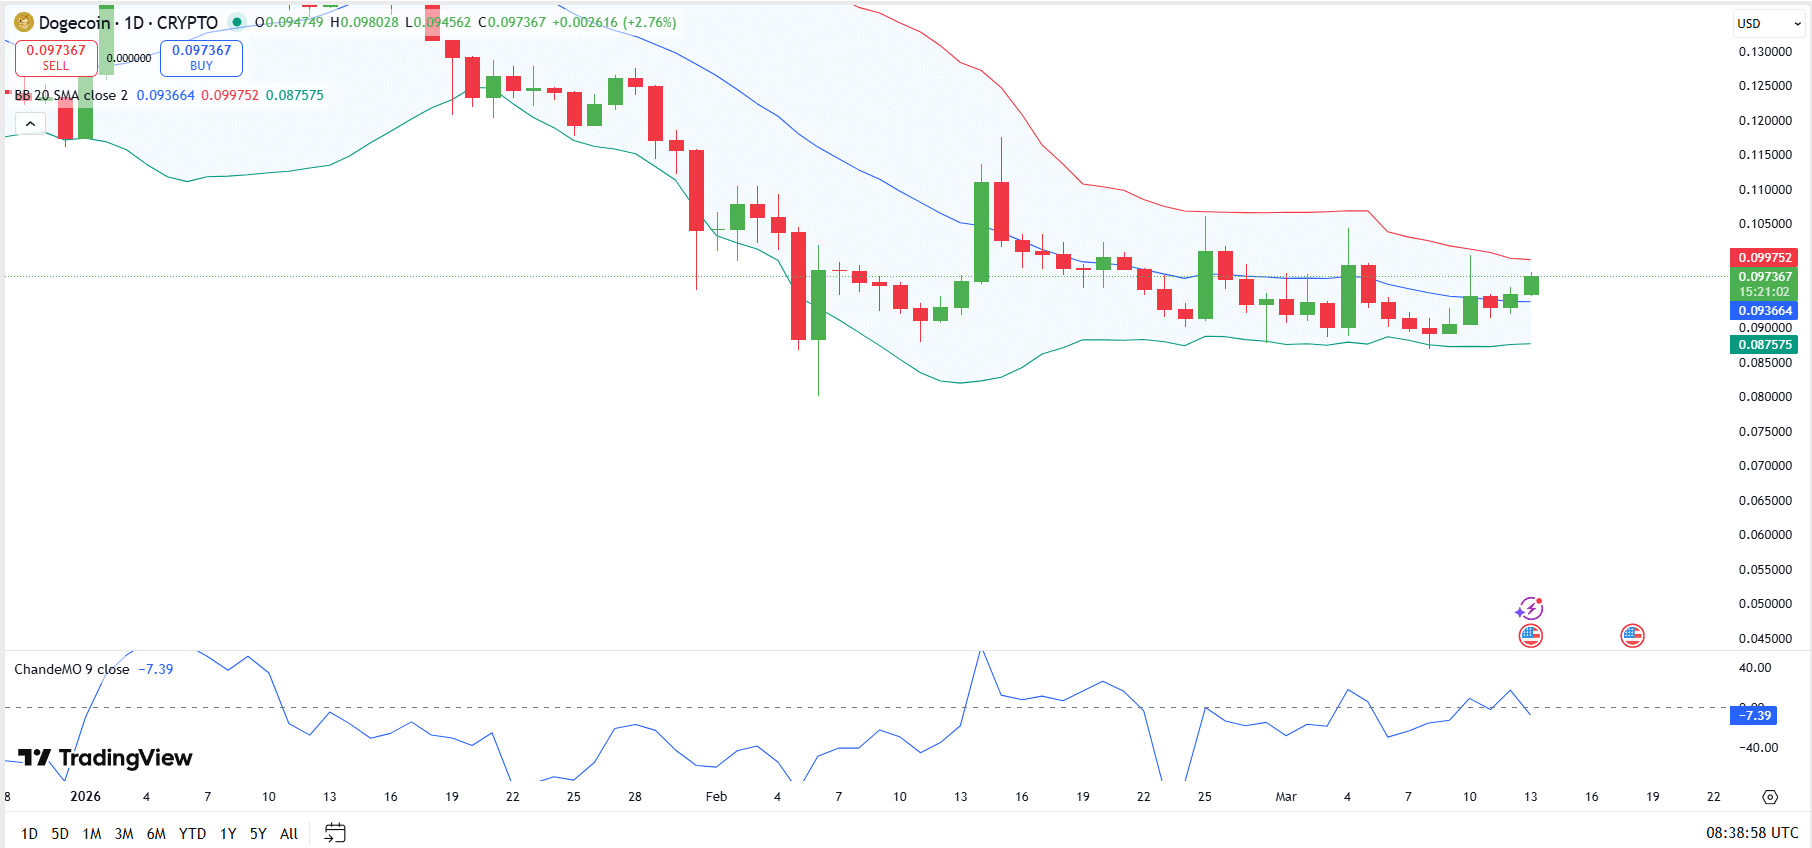The image size is (1812, 848).
Task: Click the 0.093664 BB basis legend value
Action: coord(165,95)
